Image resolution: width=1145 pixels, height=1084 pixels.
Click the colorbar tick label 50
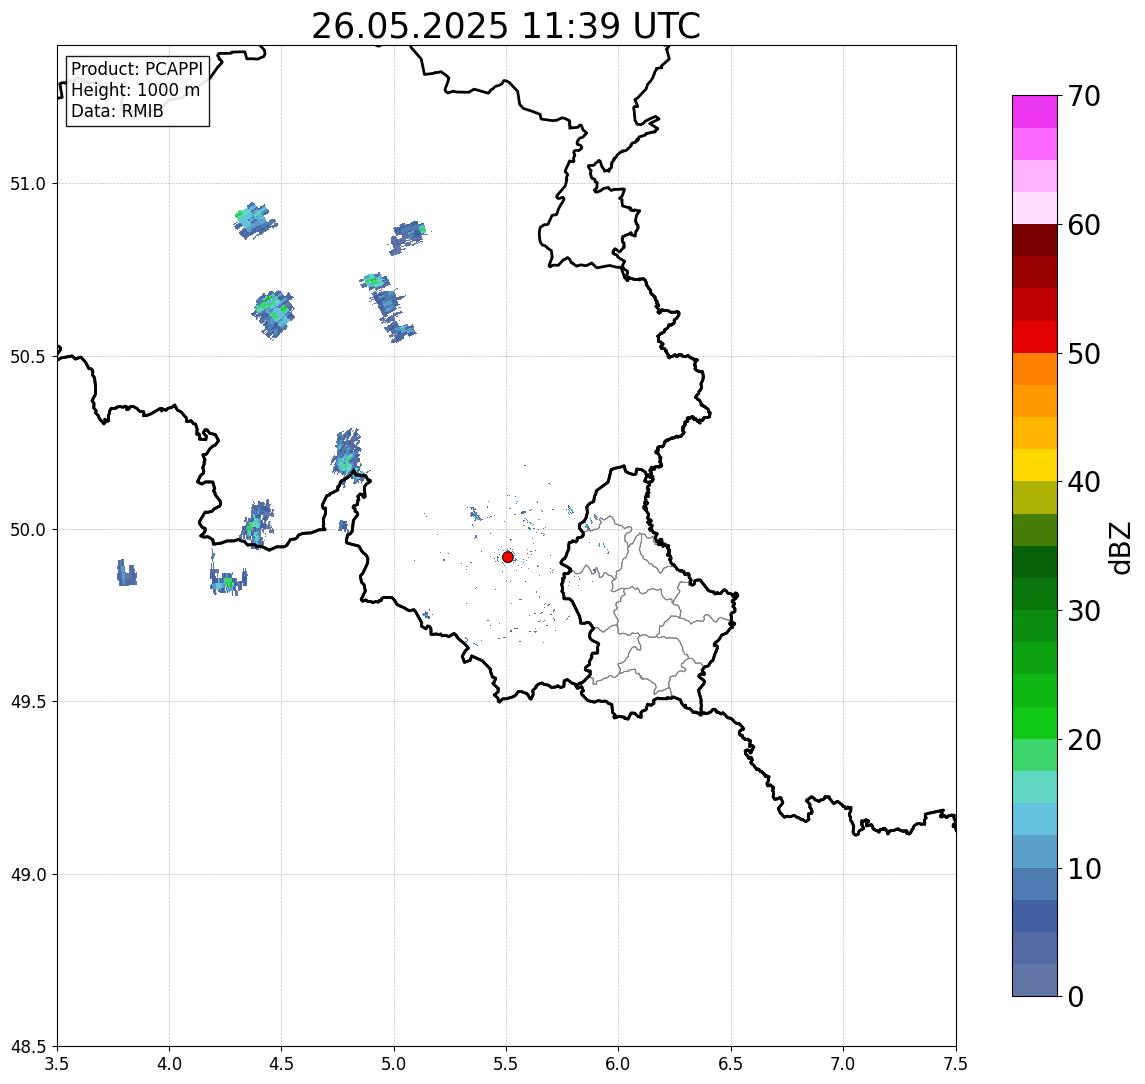[x=1084, y=354]
